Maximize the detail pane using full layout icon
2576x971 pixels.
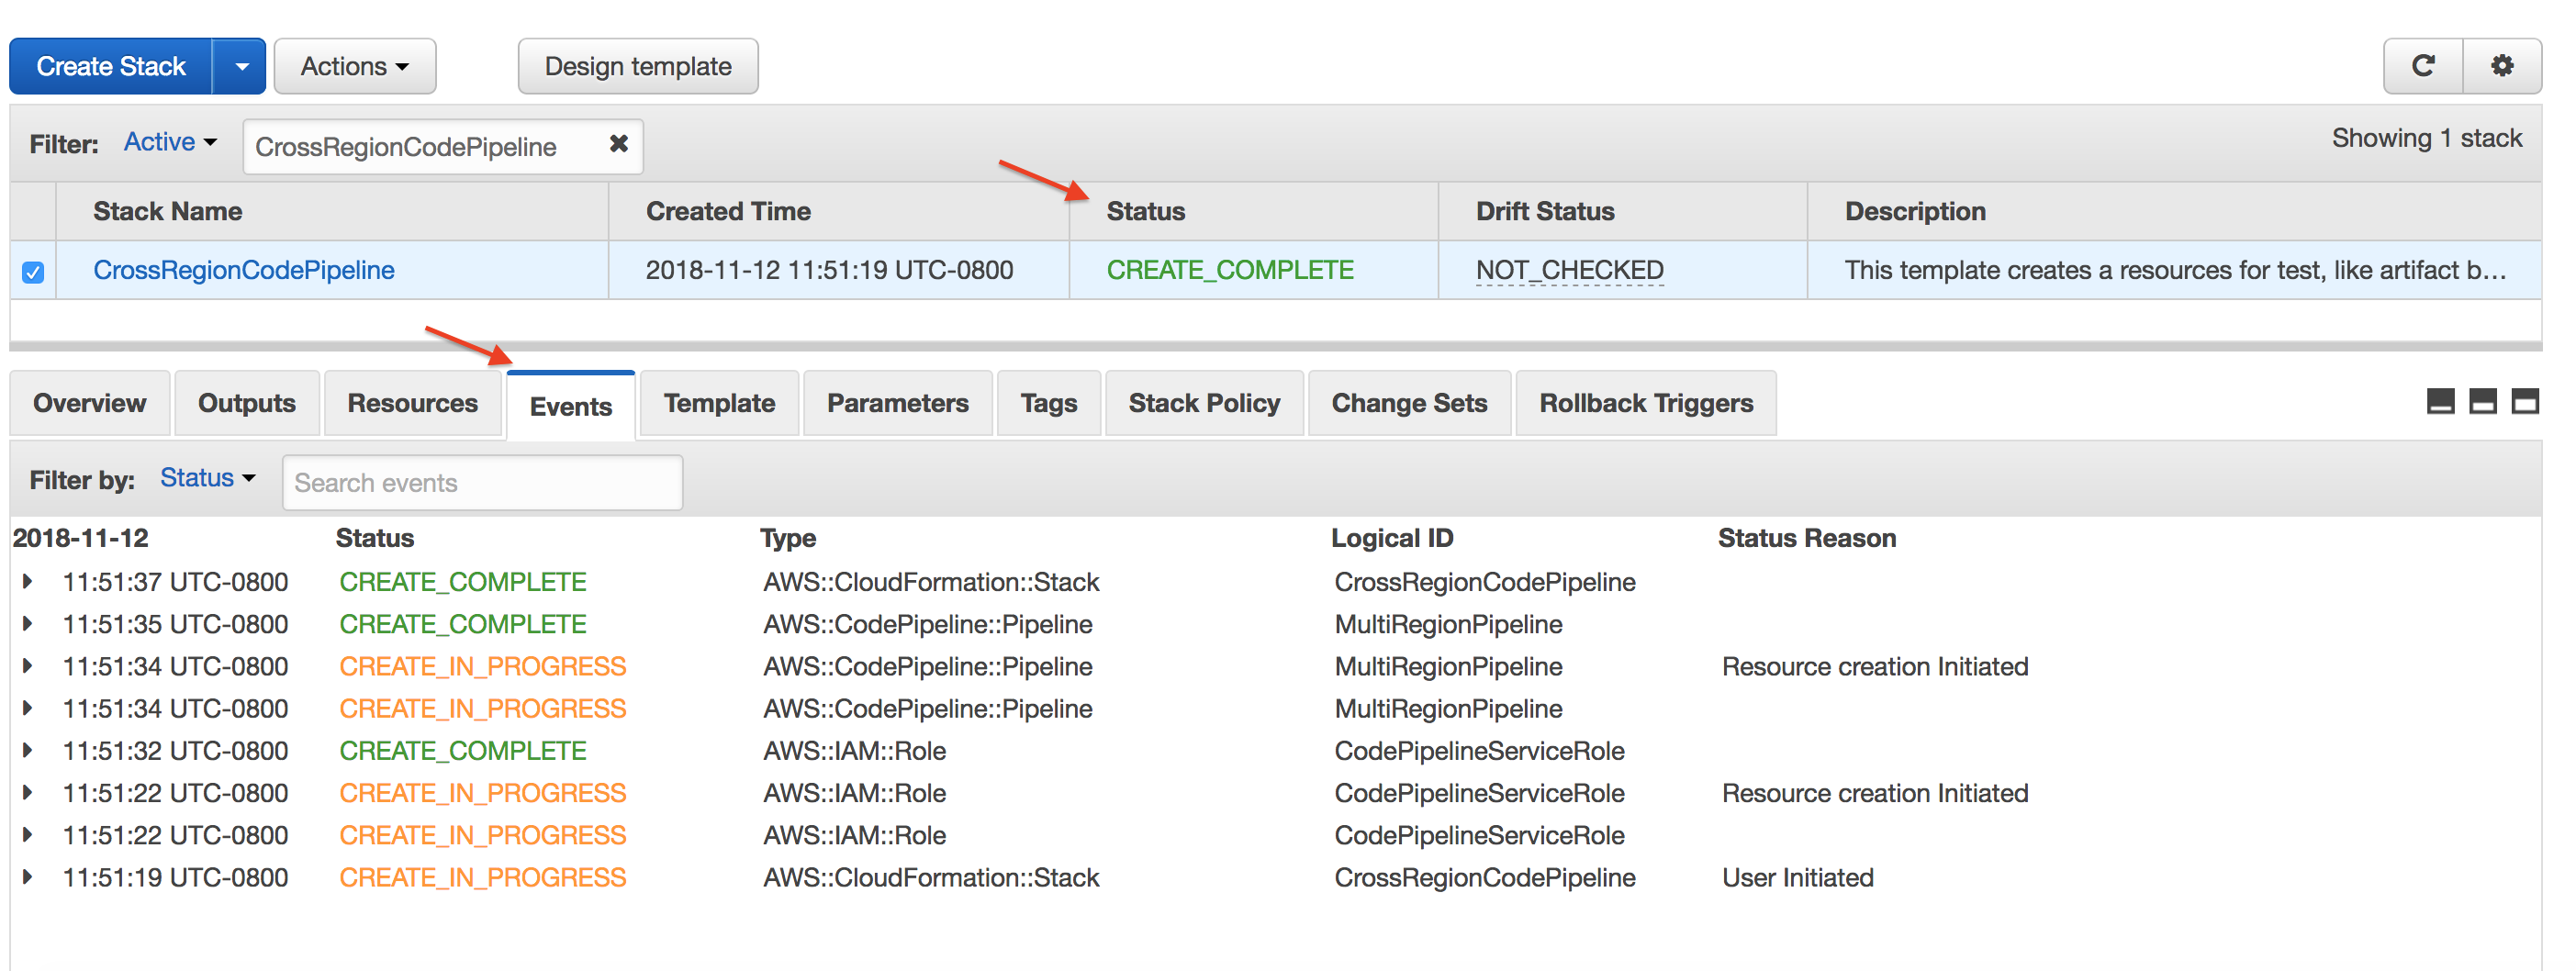[2525, 402]
